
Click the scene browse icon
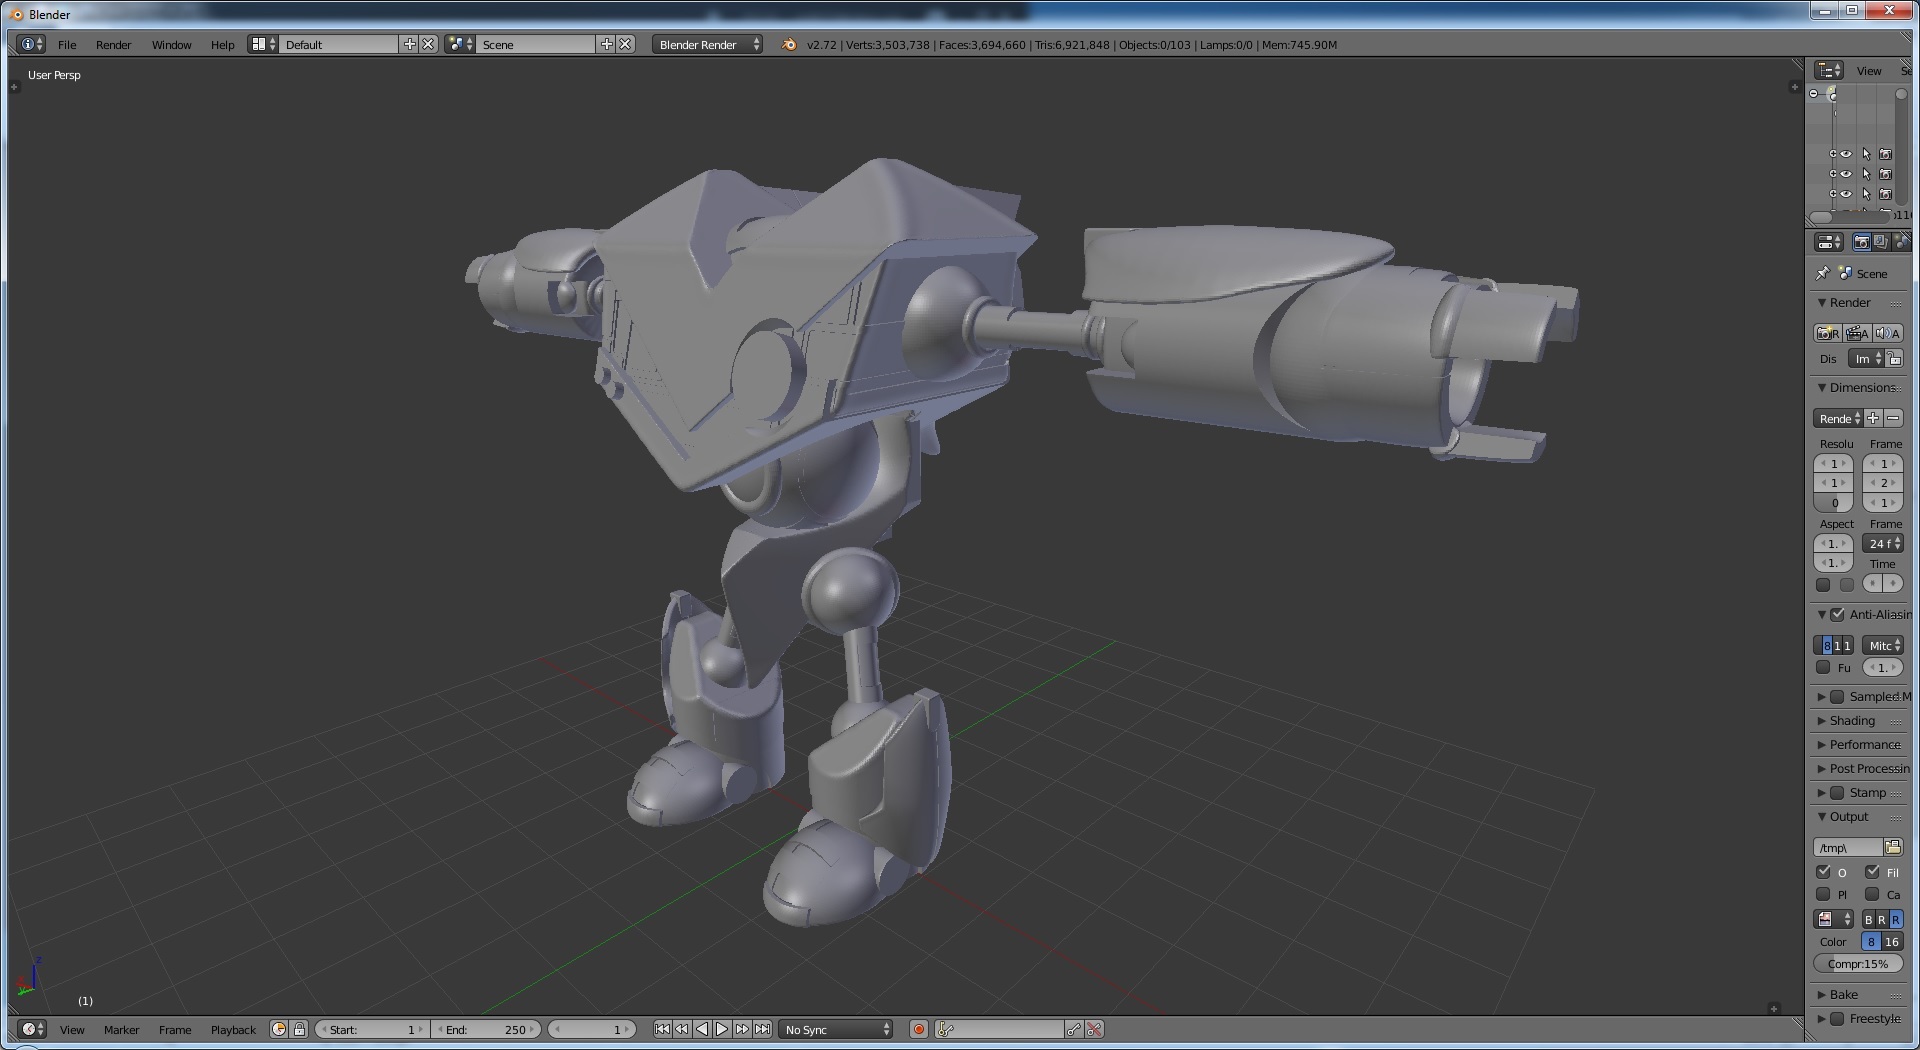pyautogui.click(x=460, y=44)
